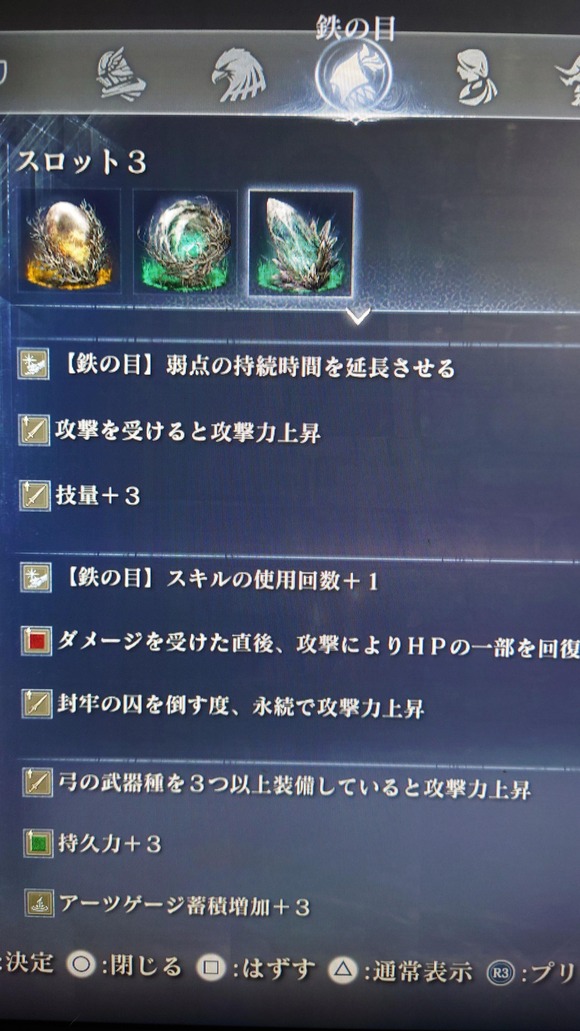
Task: Click the square はずす remove prompt
Action: [x=256, y=969]
